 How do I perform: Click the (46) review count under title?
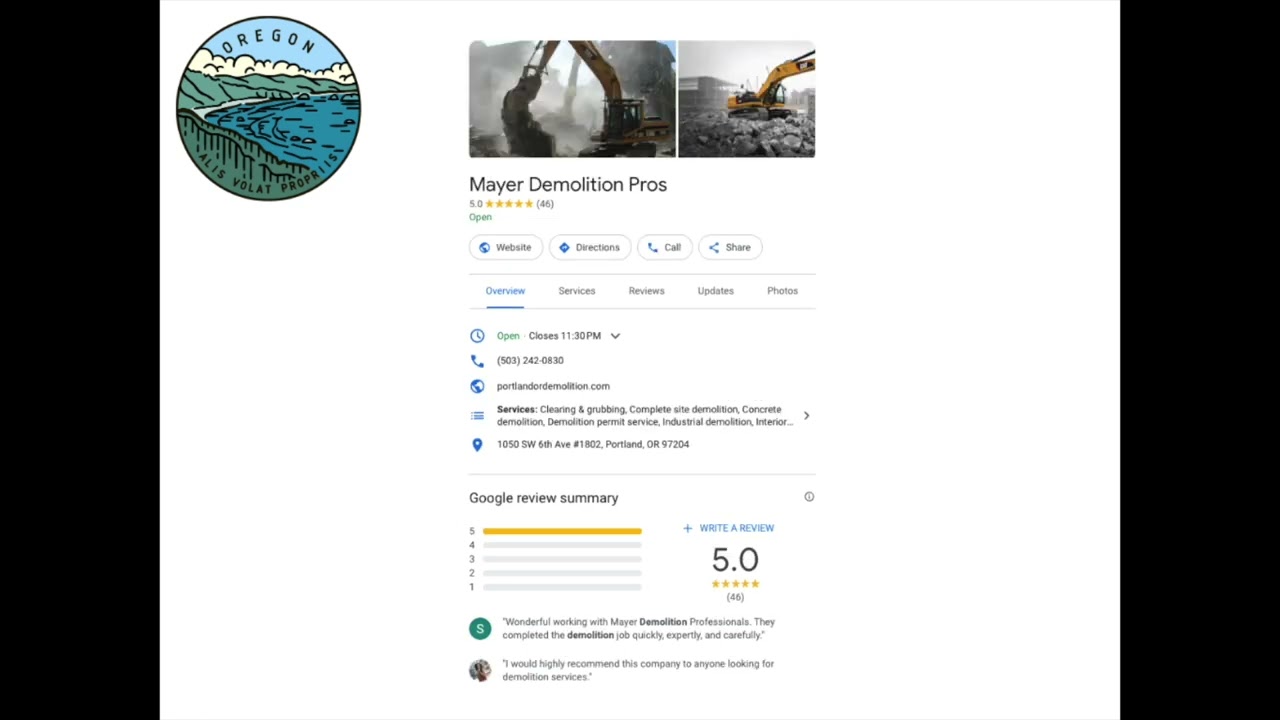click(x=545, y=204)
